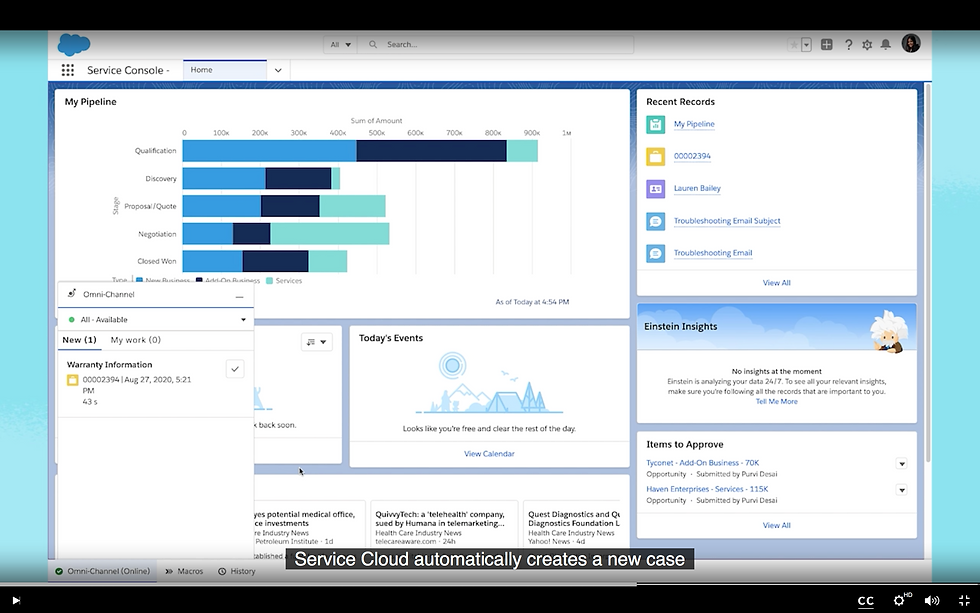Open the All - Available status dropdown
The height and width of the screenshot is (613, 980).
[156, 319]
